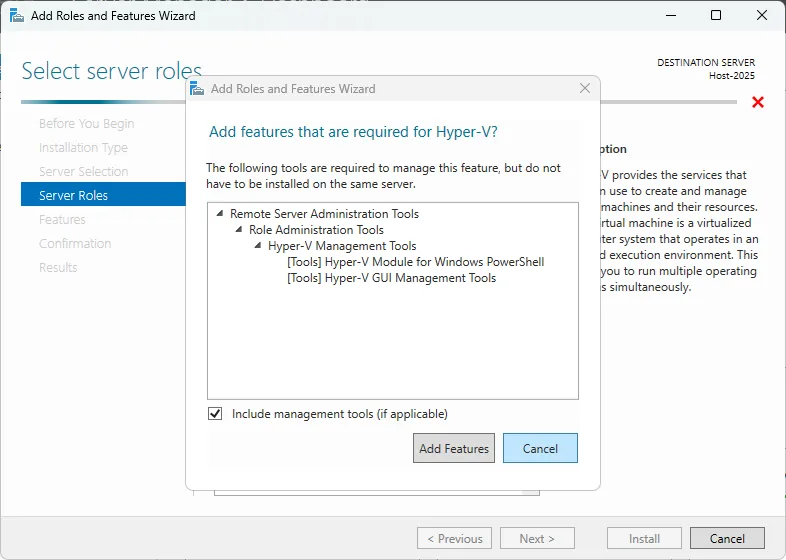The height and width of the screenshot is (560, 786).
Task: Click the Previous button in wizard
Action: 454,538
